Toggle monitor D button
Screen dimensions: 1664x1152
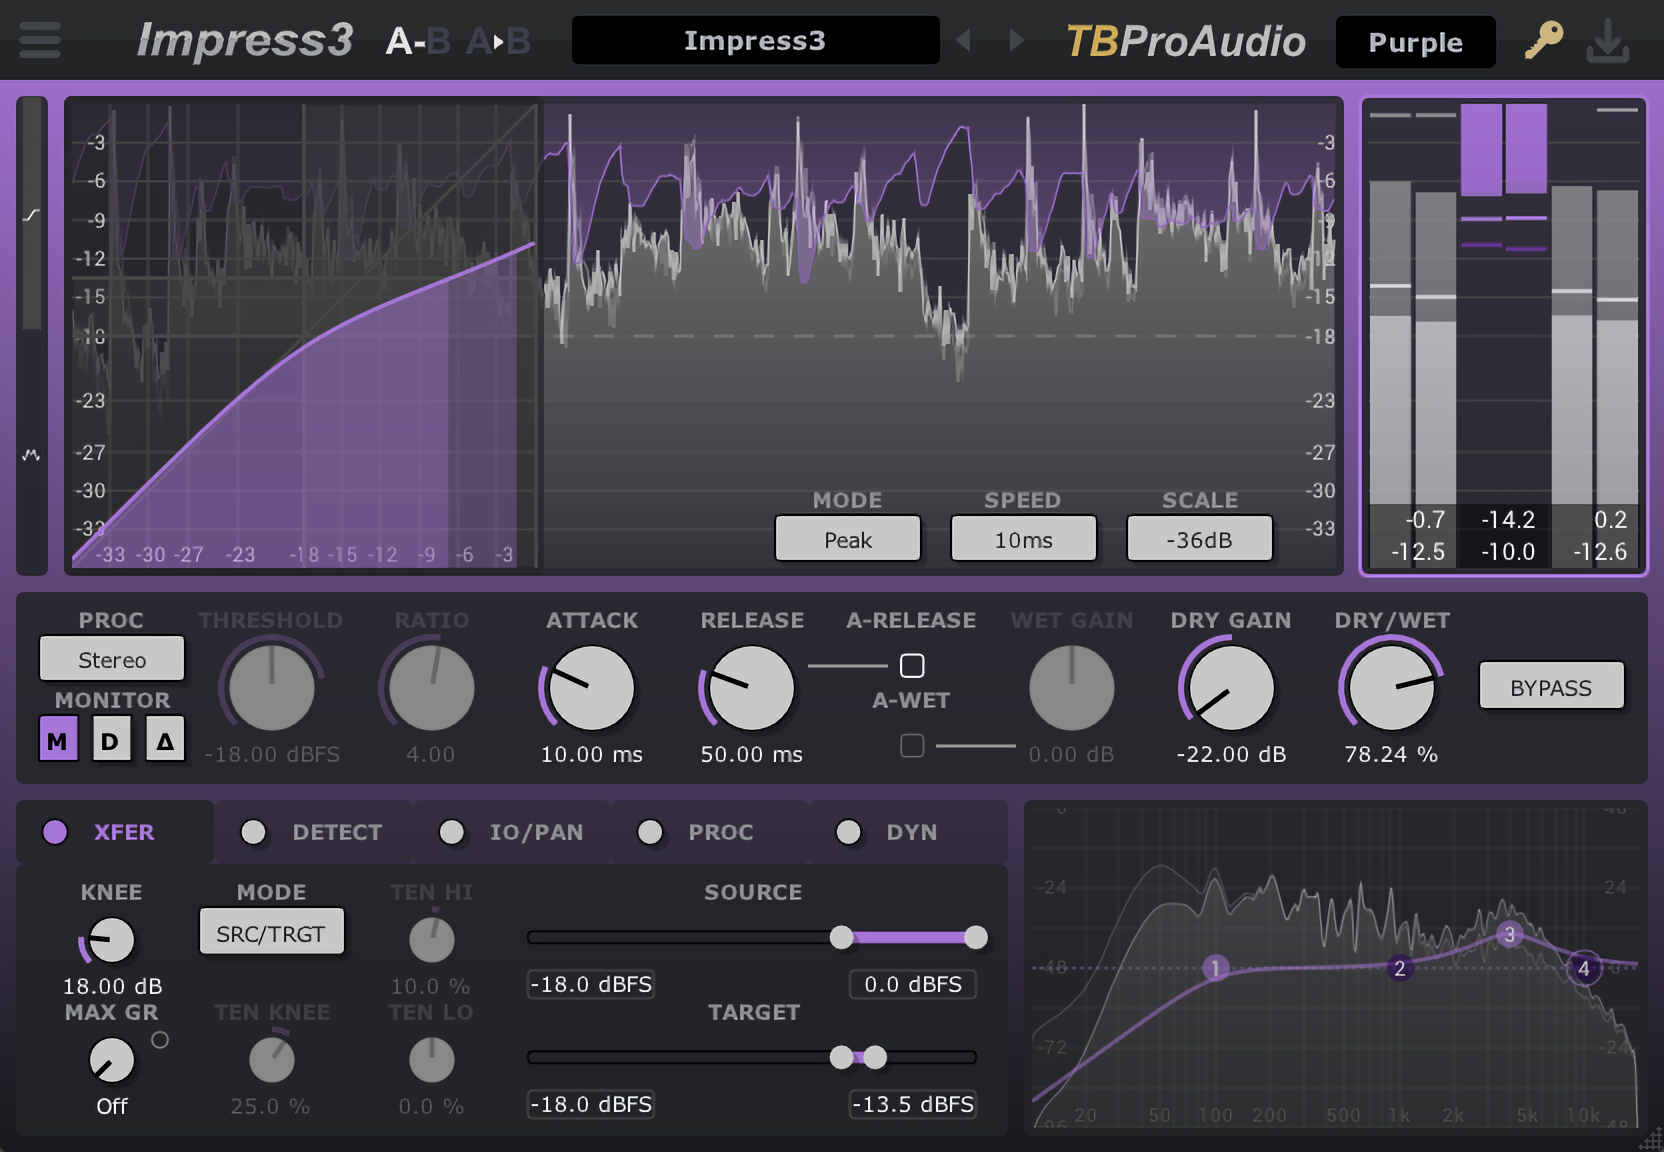point(111,741)
